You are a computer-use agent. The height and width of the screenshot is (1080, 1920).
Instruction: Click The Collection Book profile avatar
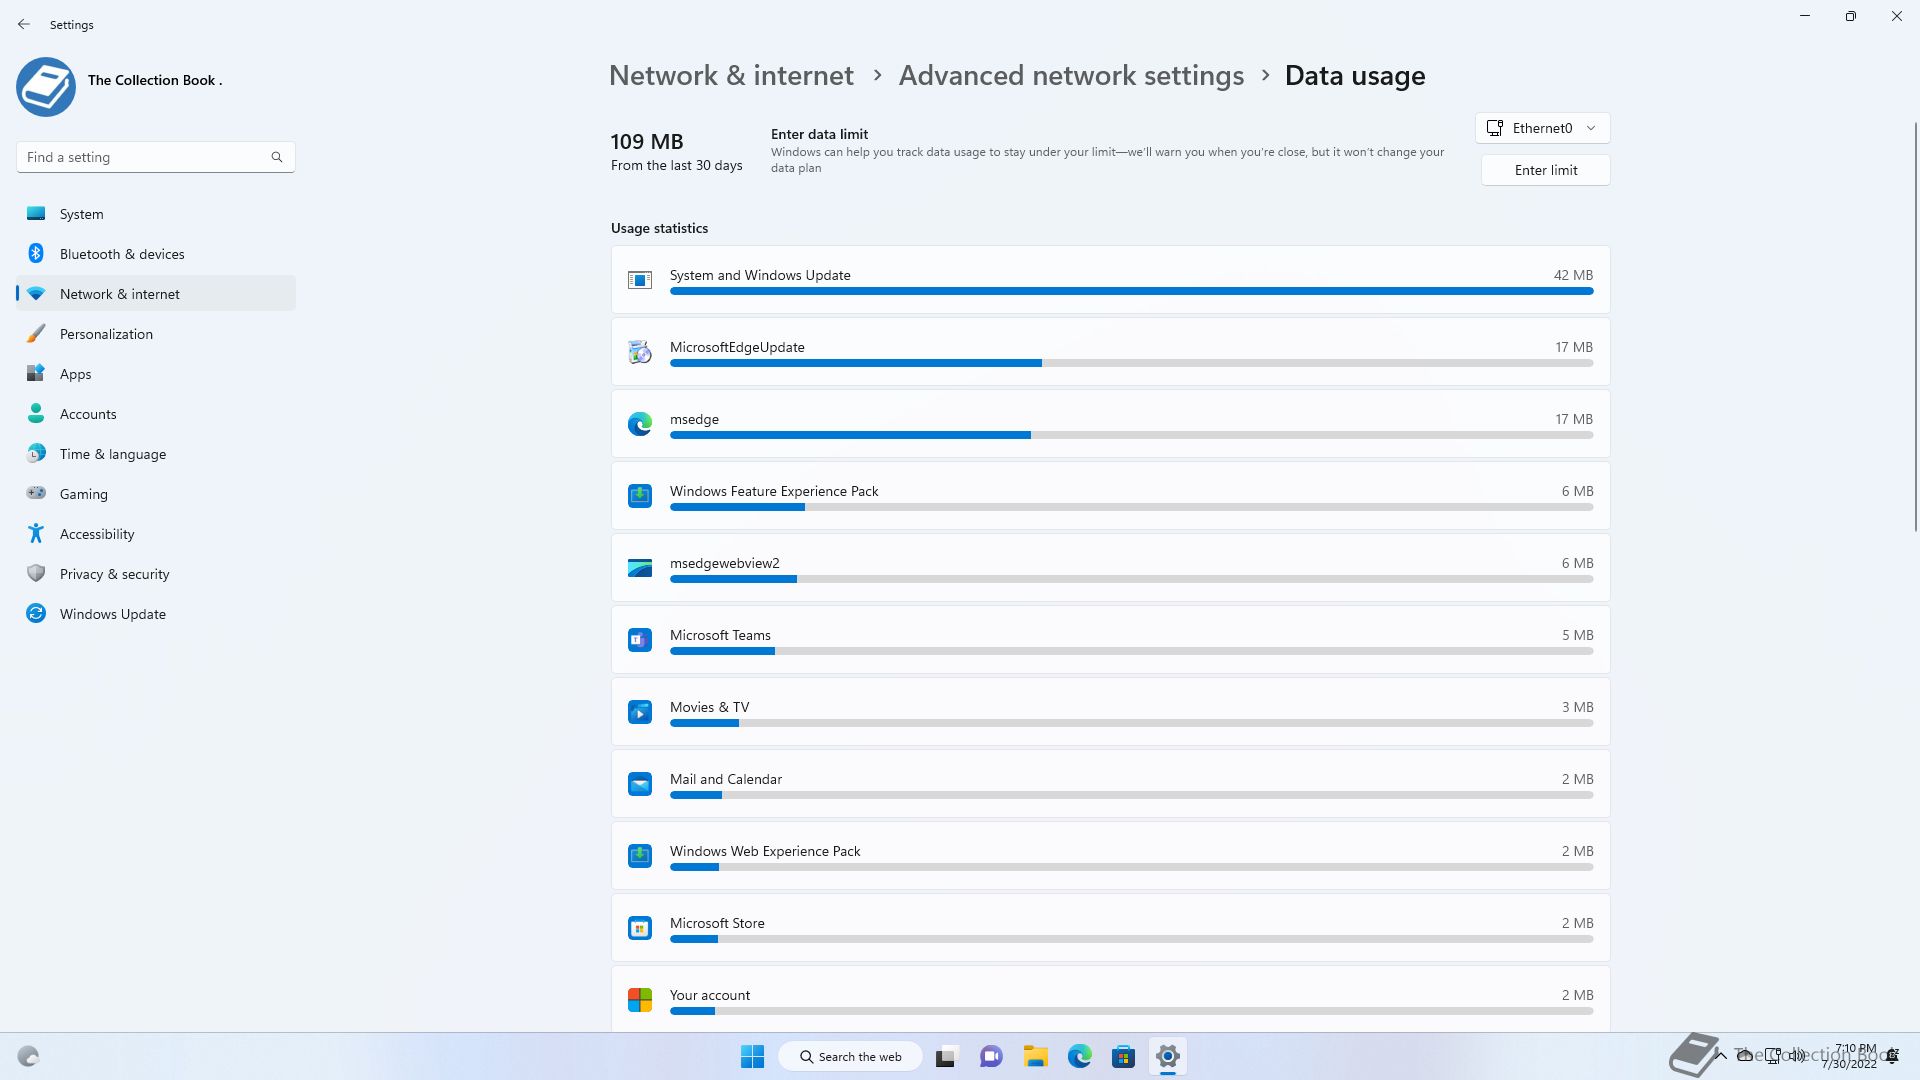point(46,87)
